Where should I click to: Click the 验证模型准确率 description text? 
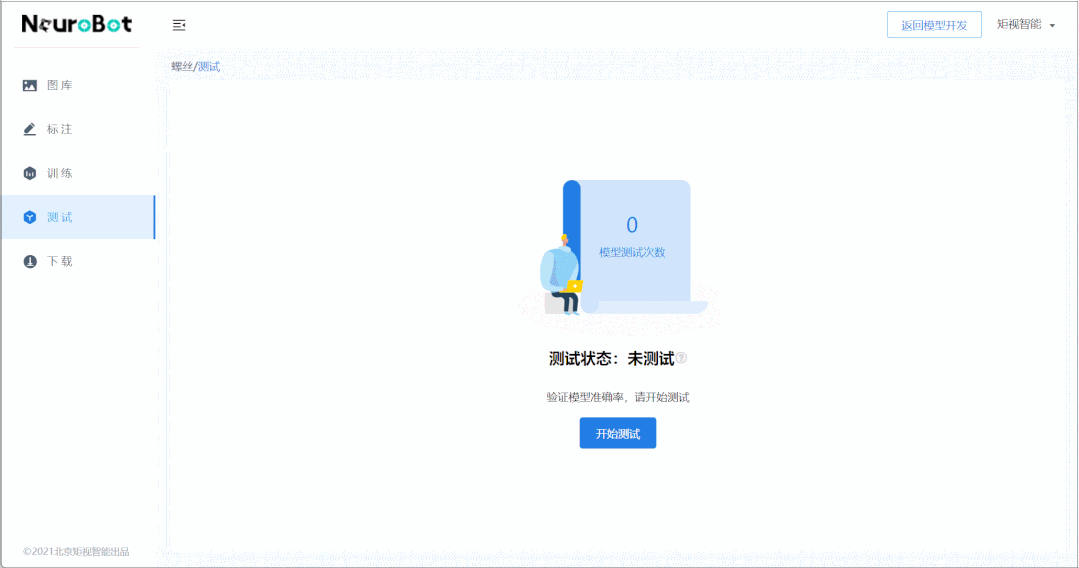click(617, 397)
